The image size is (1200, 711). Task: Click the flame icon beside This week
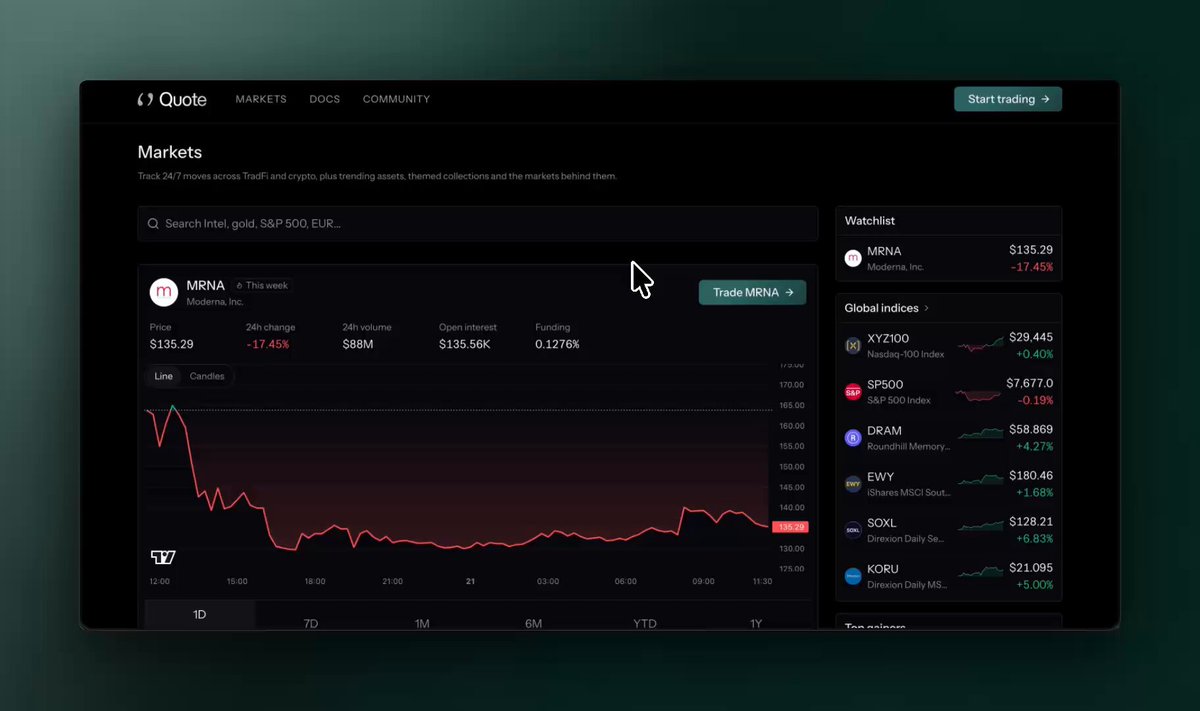coord(240,285)
